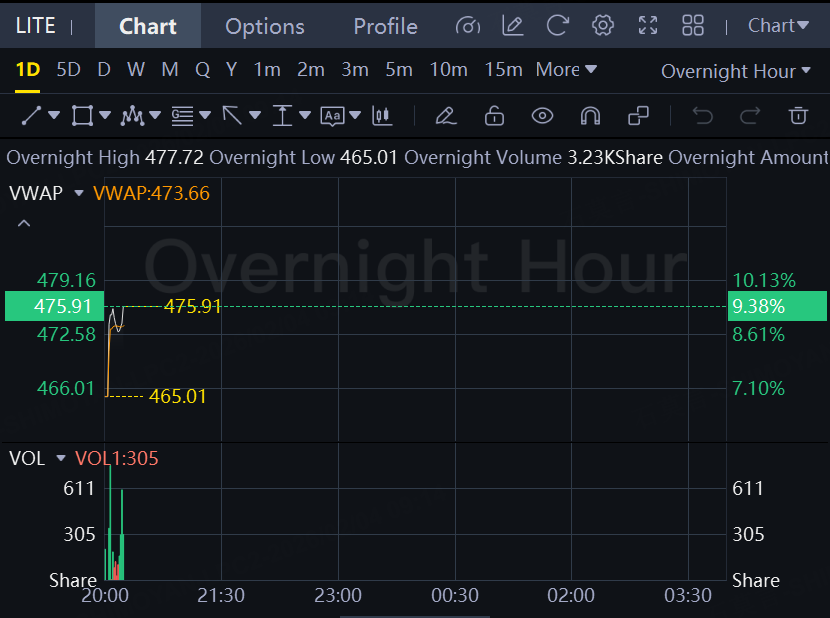
Task: Click the candlestick chart type icon
Action: 382,115
